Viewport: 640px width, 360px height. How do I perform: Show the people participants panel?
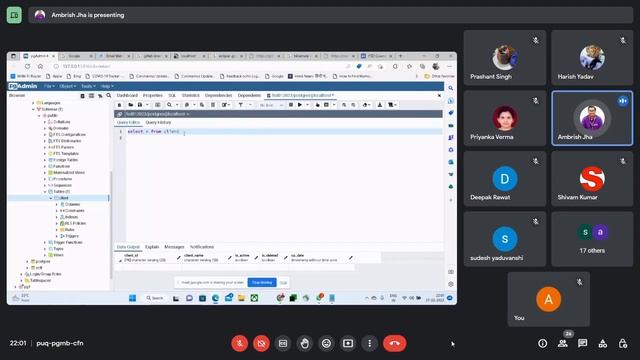click(x=562, y=343)
